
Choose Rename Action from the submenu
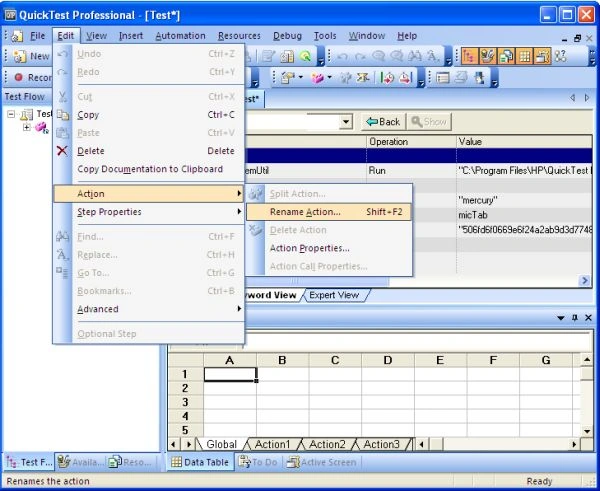(x=329, y=212)
